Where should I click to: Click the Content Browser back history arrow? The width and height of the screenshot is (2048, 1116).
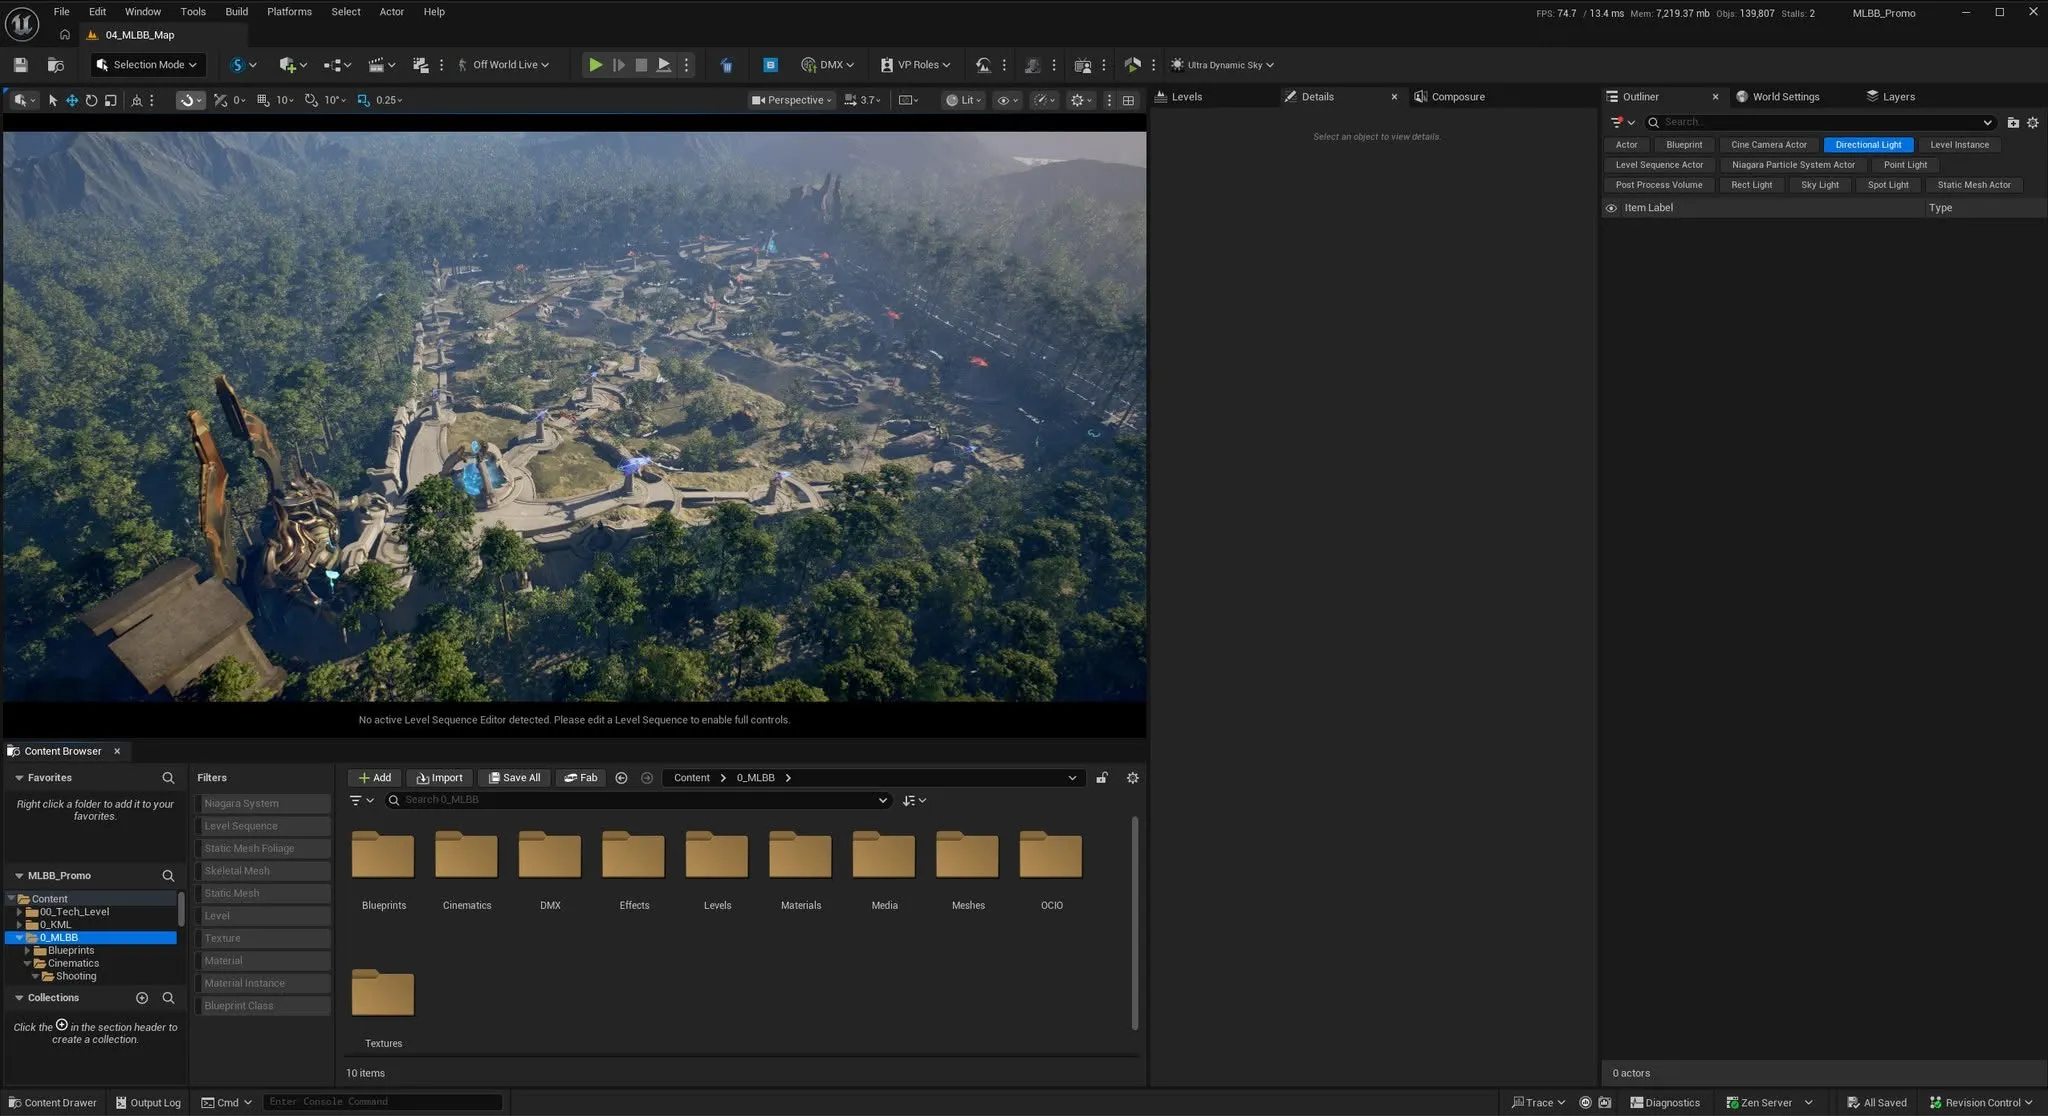pos(621,778)
